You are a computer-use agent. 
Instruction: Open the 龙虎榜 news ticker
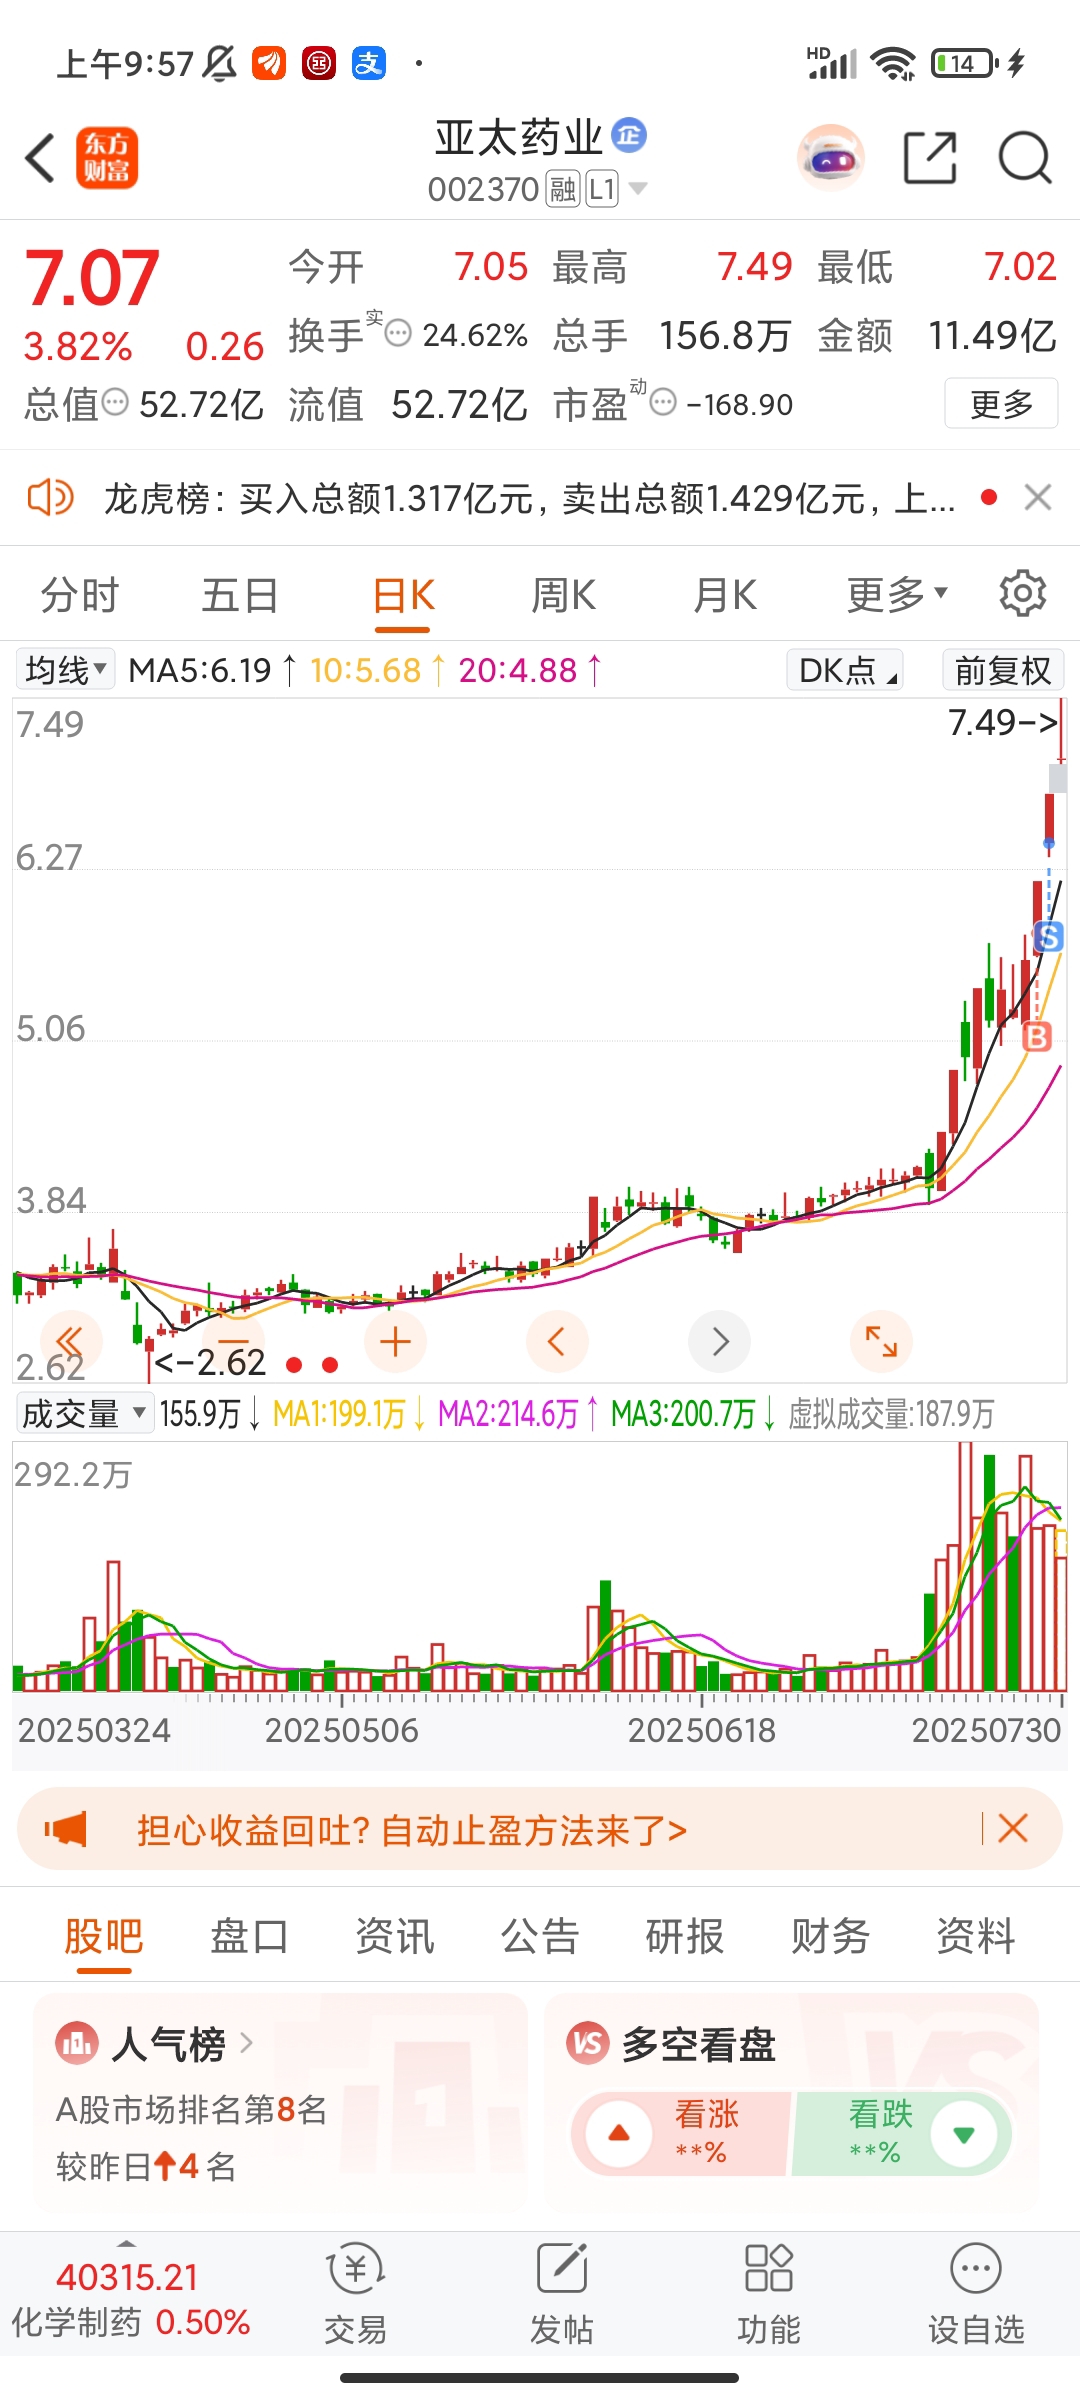pyautogui.click(x=530, y=497)
